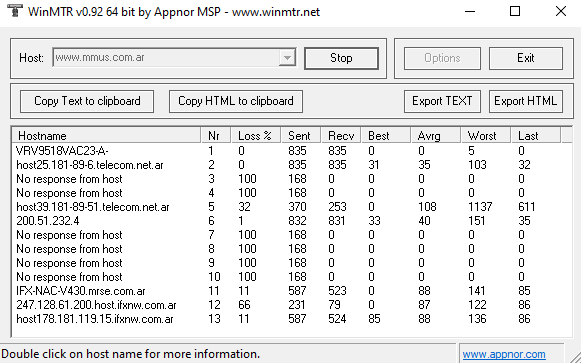Click status bar text about host information
581x363 pixels.
point(130,354)
